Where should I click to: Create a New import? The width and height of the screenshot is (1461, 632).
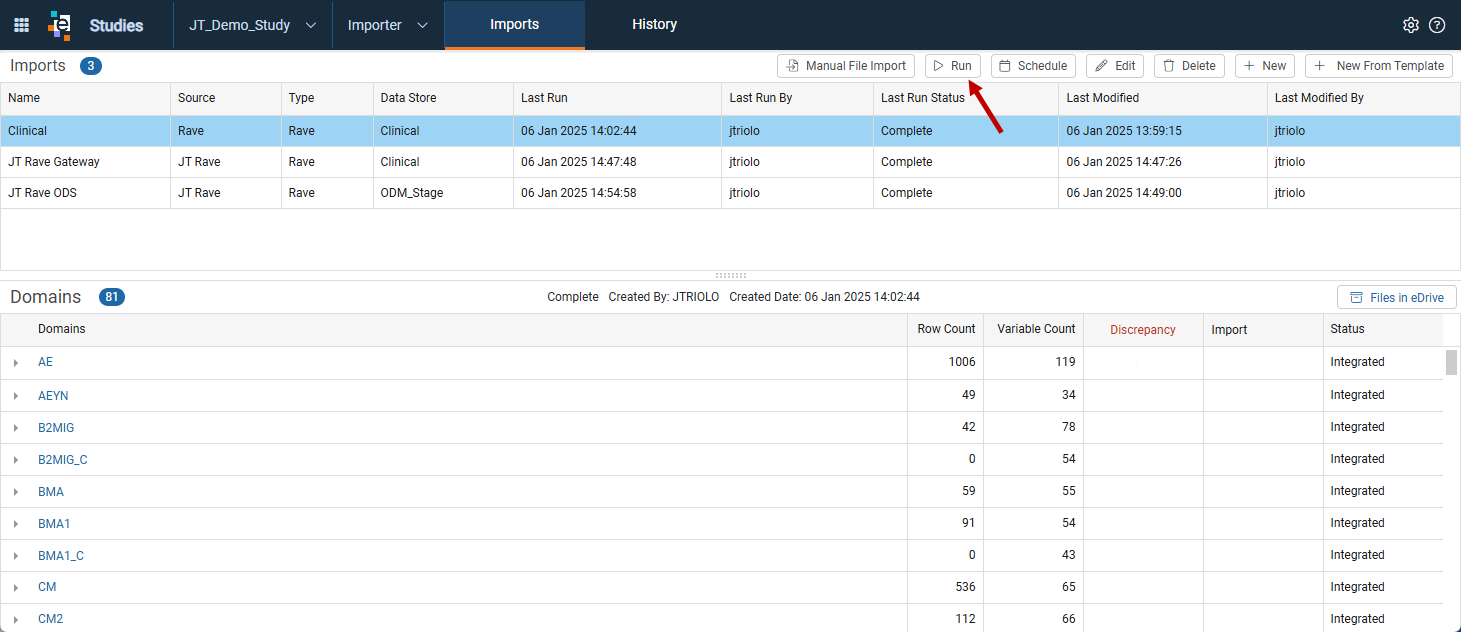(x=1265, y=66)
